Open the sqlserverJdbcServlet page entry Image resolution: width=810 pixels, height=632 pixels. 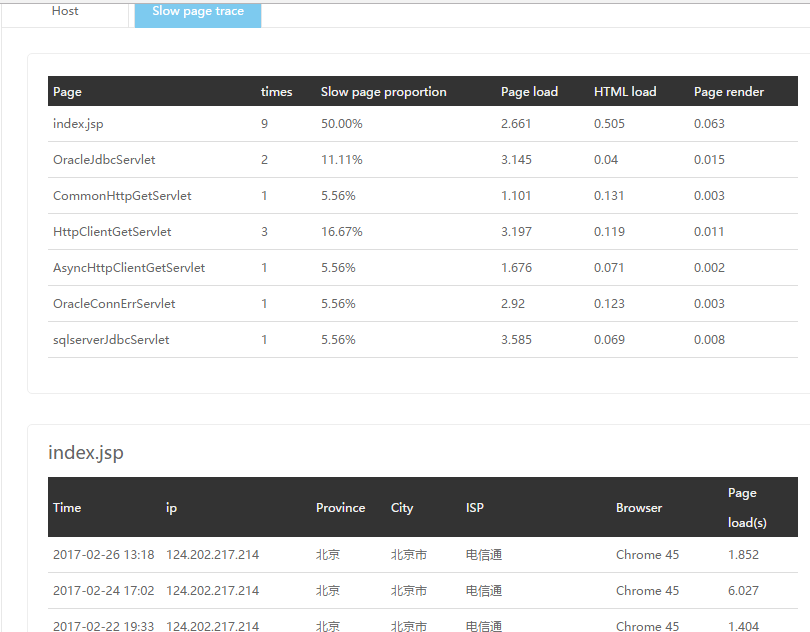[x=111, y=340]
